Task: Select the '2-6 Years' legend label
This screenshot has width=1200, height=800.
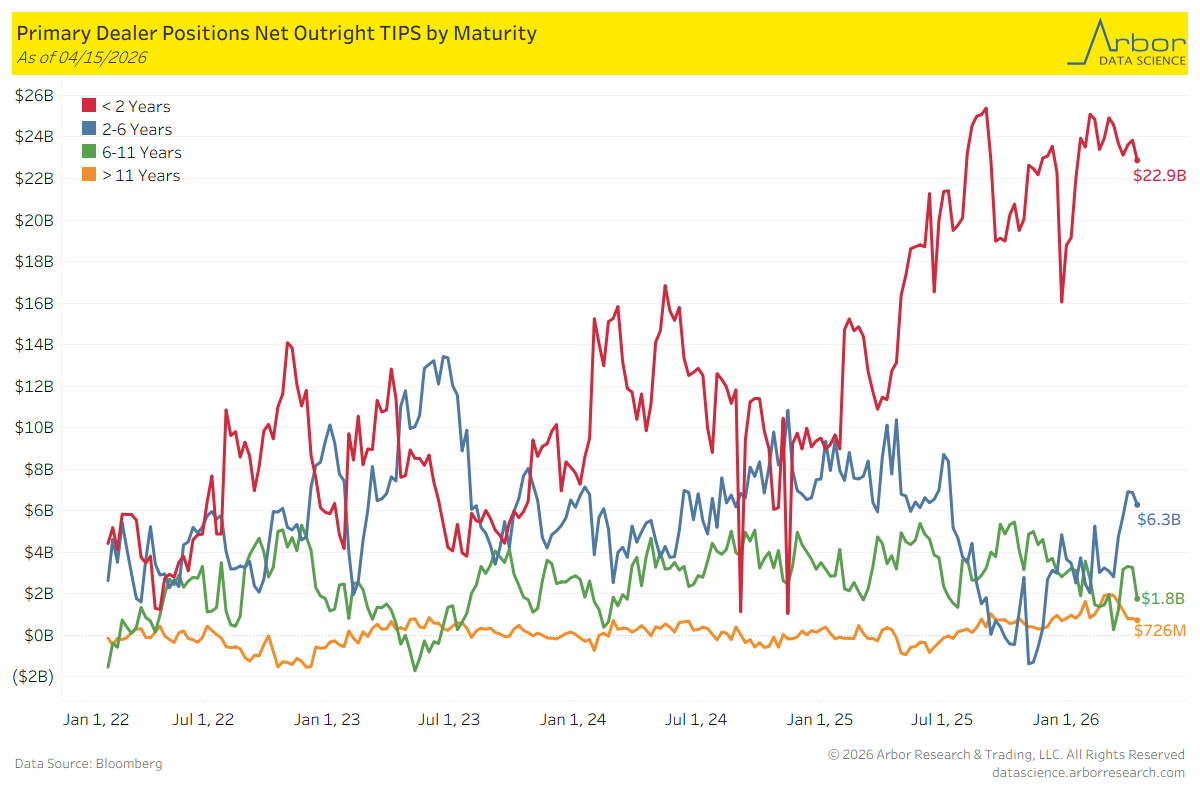Action: [137, 129]
